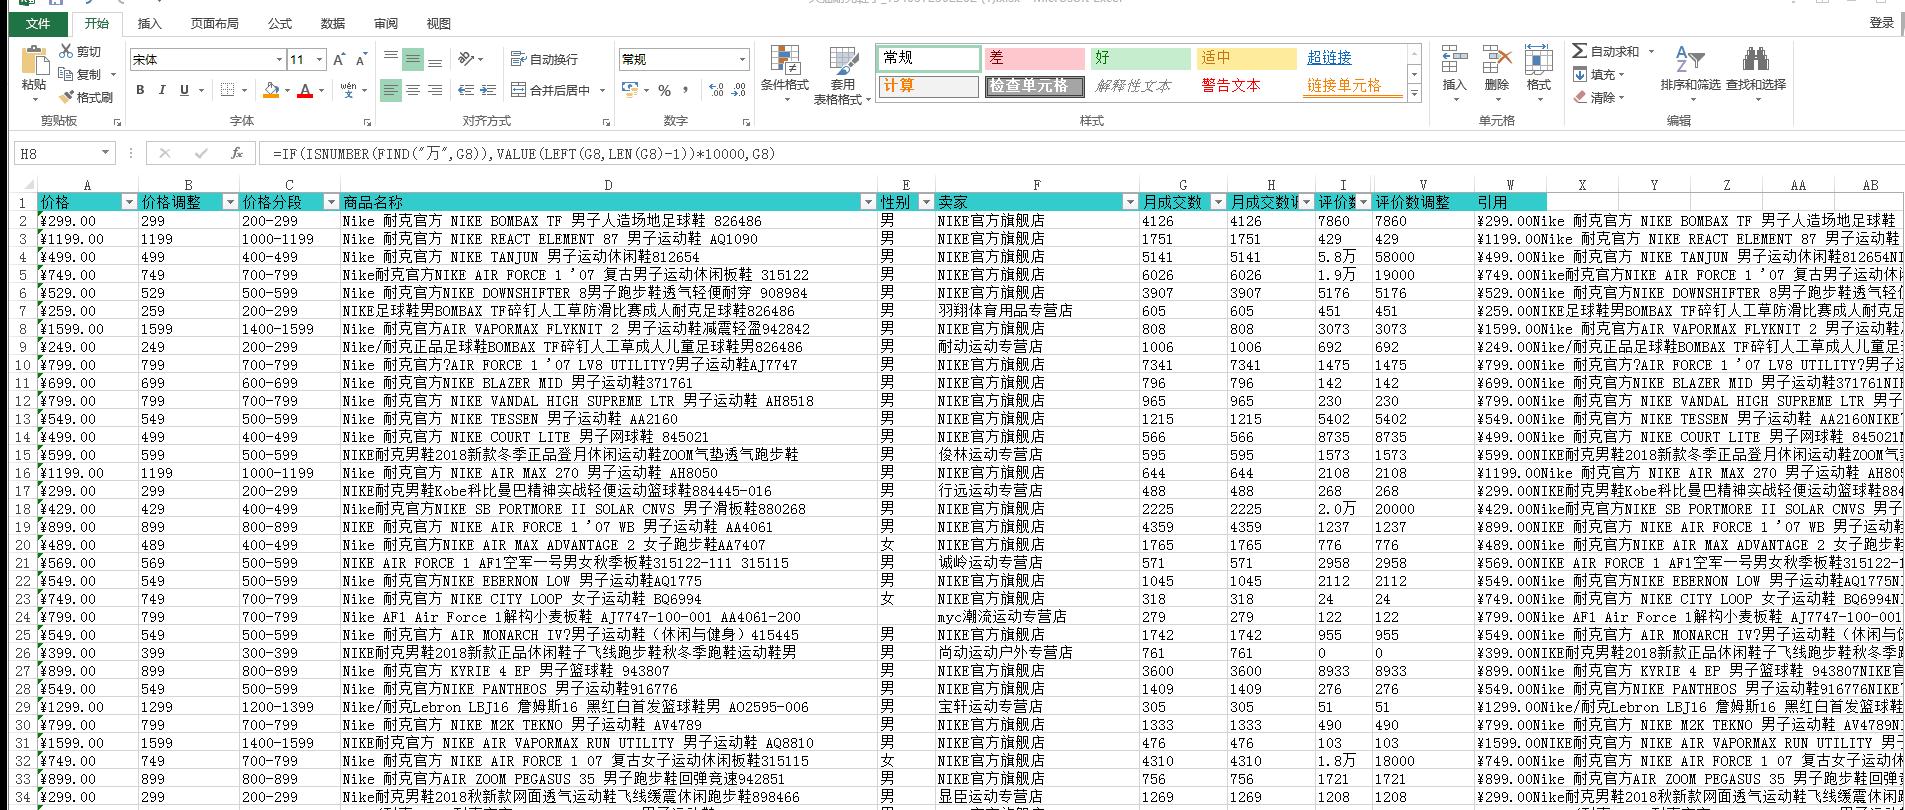The height and width of the screenshot is (810, 1905).
Task: Activate the Format Painter (格式刷) brush
Action: click(x=67, y=97)
